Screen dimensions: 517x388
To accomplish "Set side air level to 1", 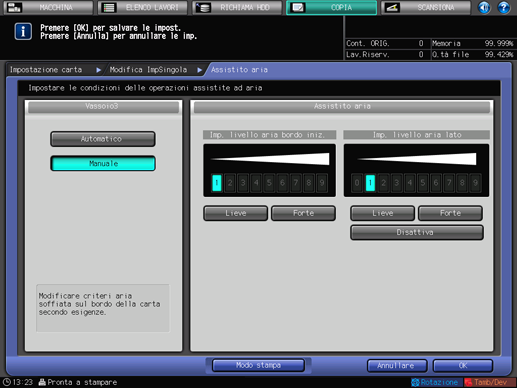I will [370, 183].
